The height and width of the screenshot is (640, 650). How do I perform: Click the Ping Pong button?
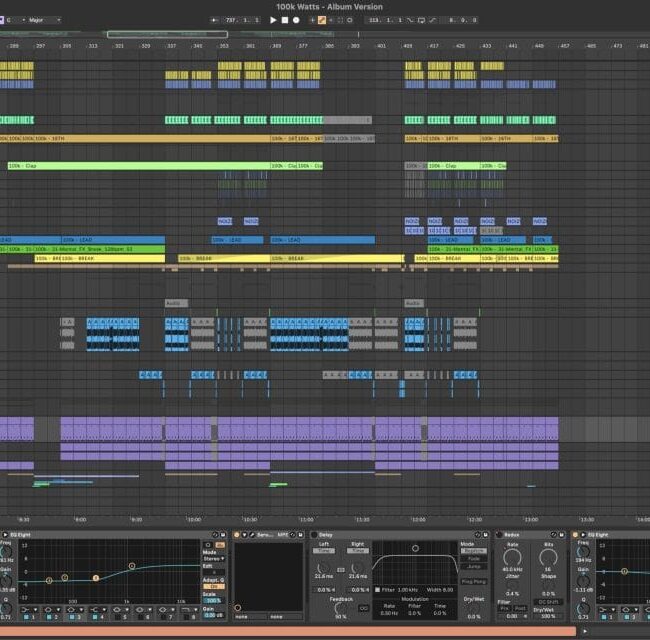[x=474, y=581]
